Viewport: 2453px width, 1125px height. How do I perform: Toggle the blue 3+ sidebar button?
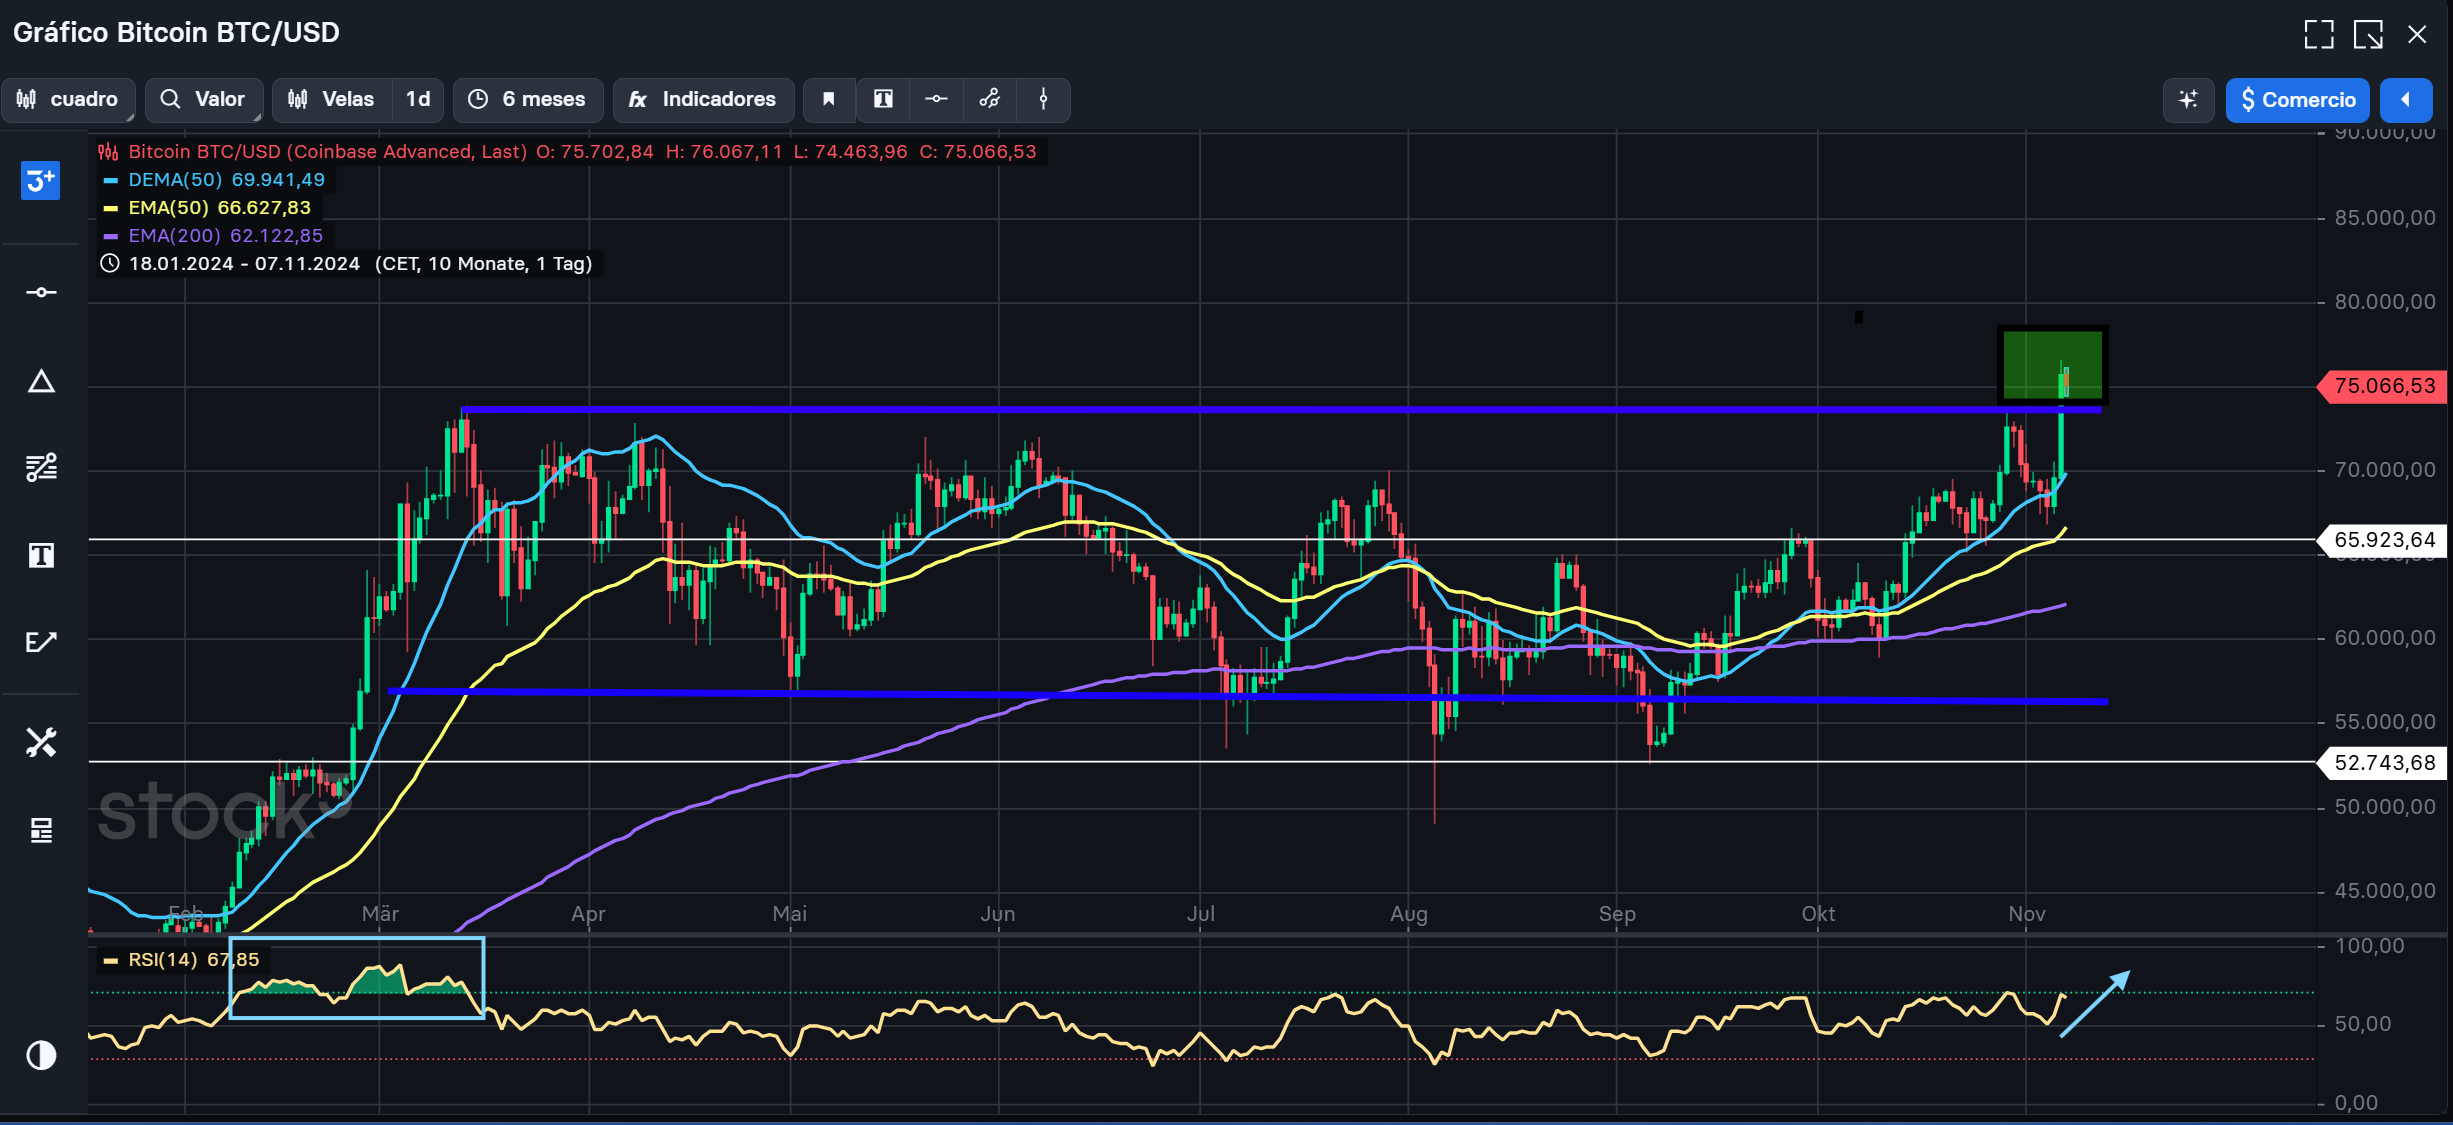(41, 181)
